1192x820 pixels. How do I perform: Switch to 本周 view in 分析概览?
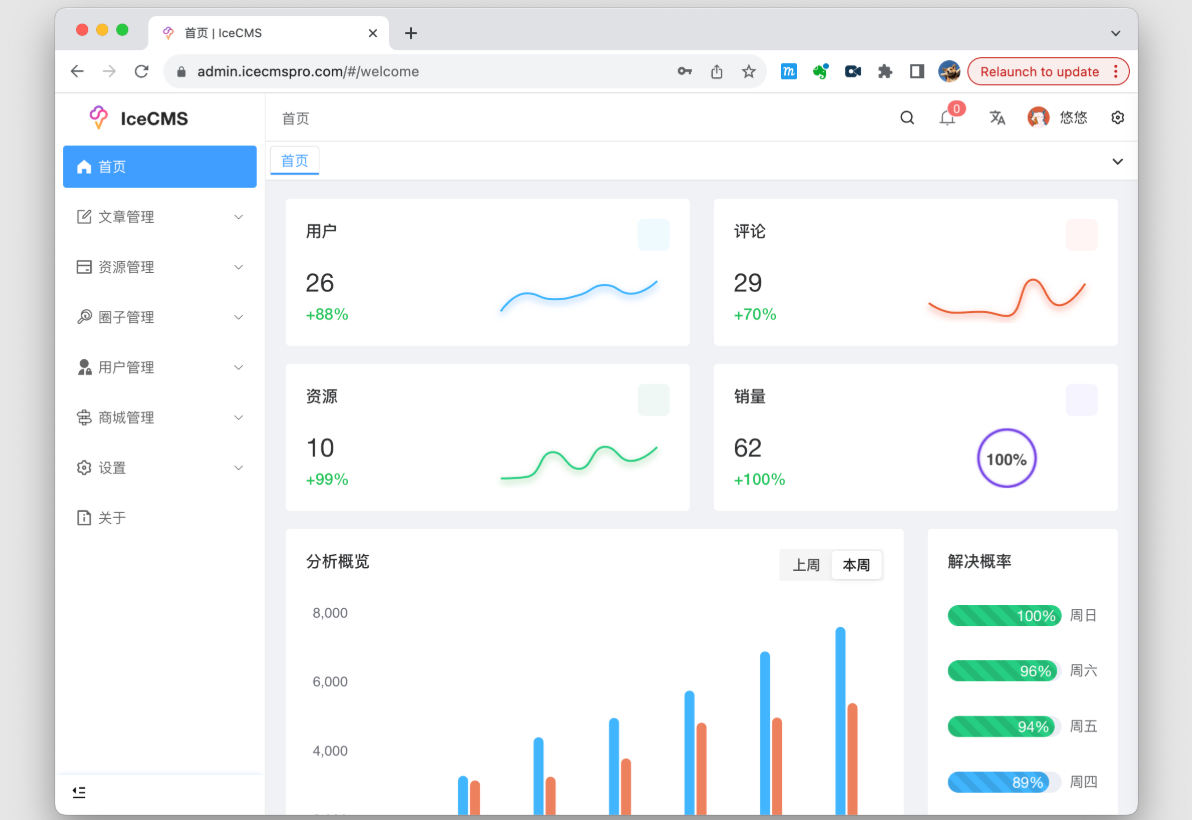click(x=856, y=564)
